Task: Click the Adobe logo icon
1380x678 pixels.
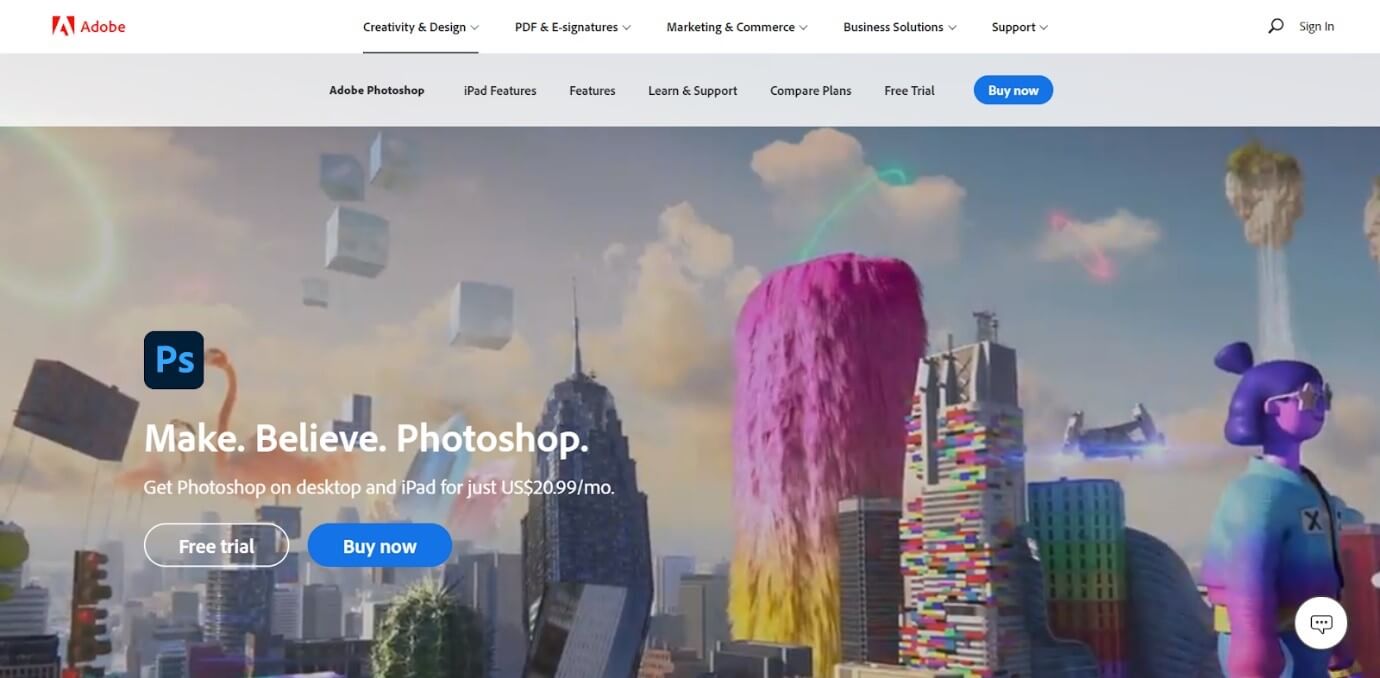Action: click(x=63, y=26)
